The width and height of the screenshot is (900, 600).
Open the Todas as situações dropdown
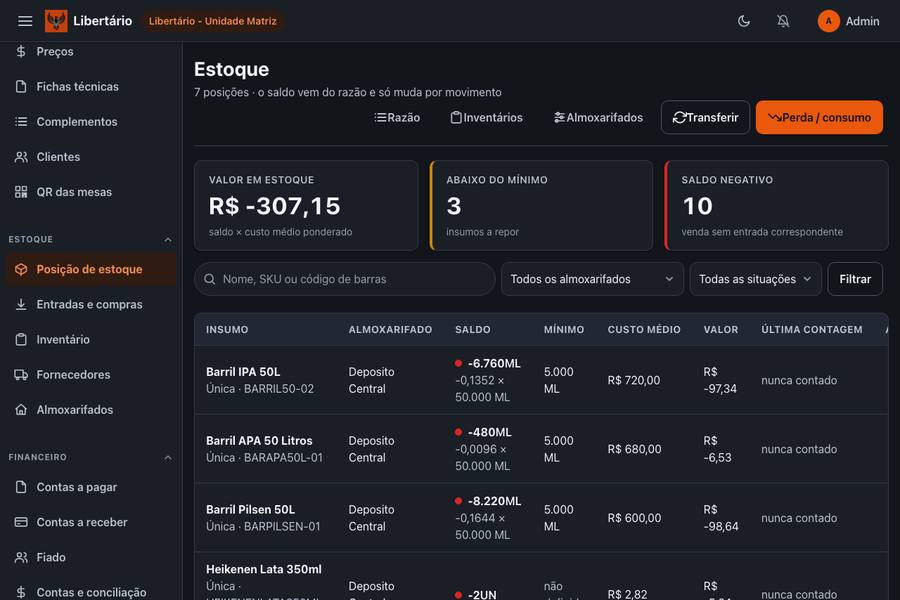[755, 279]
